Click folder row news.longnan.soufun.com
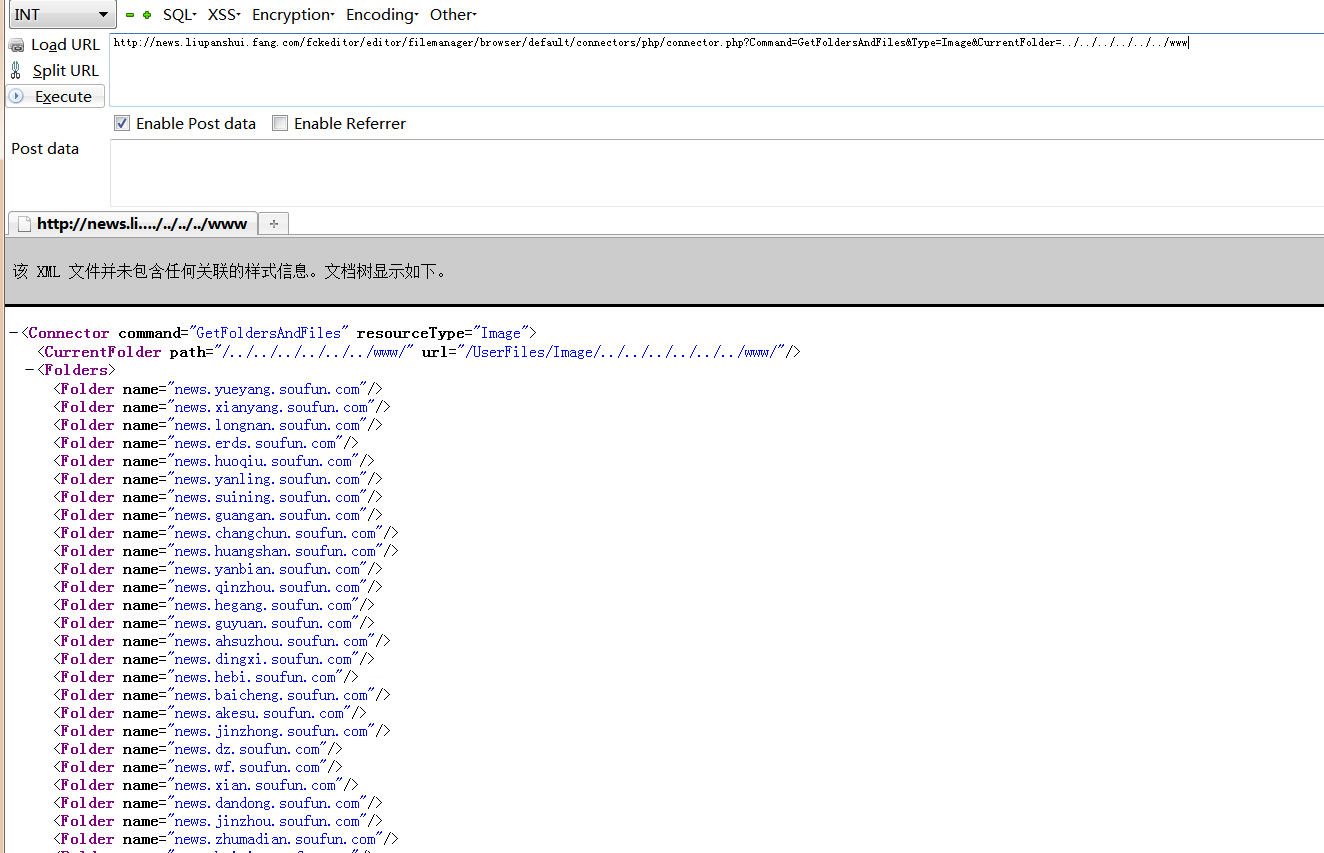This screenshot has width=1324, height=853. coord(218,425)
